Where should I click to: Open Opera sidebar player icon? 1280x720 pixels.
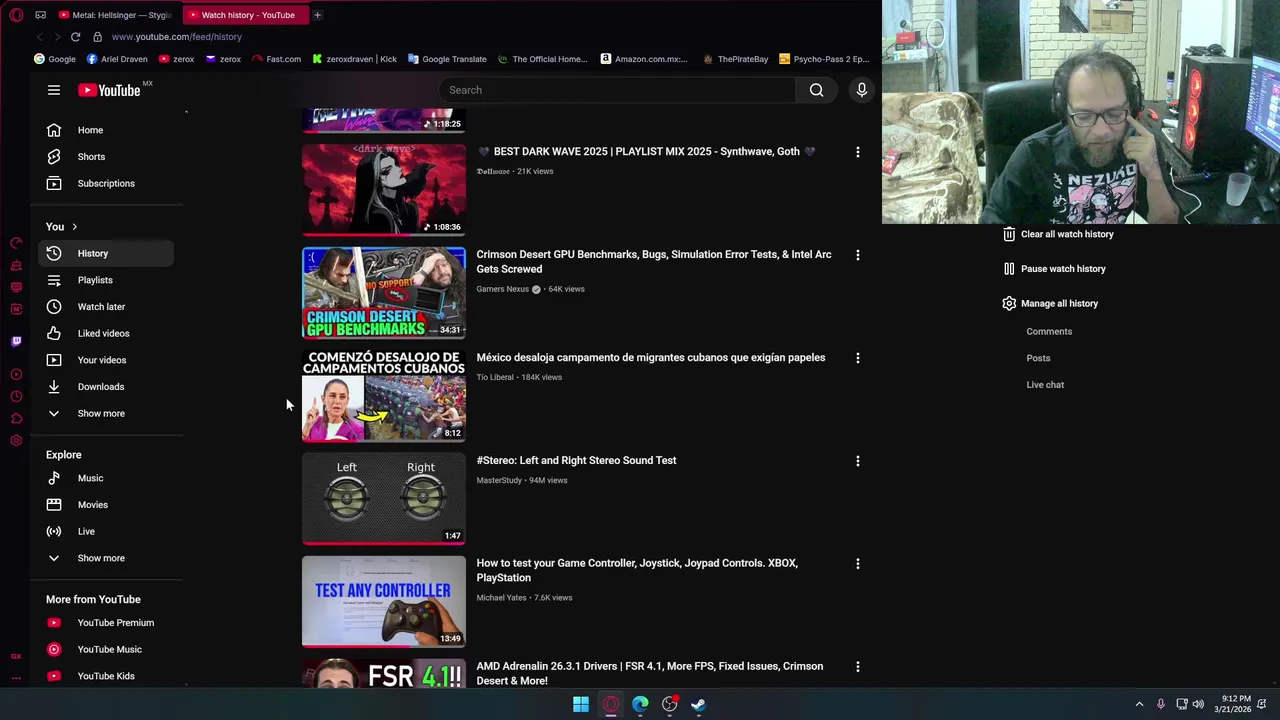pos(16,374)
